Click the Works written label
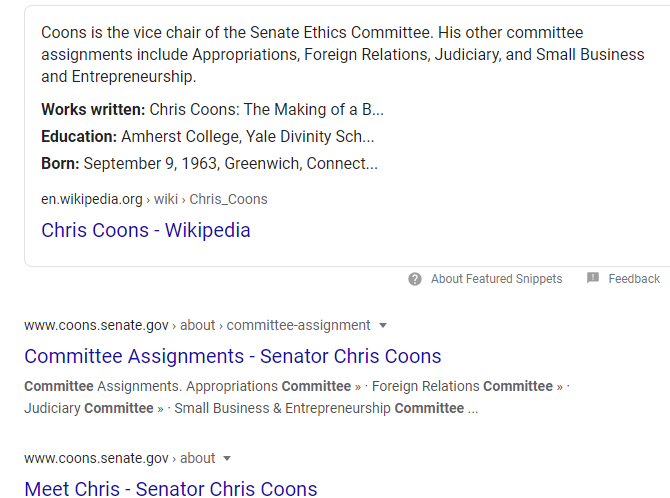Screen dimensions: 670x498 93,110
